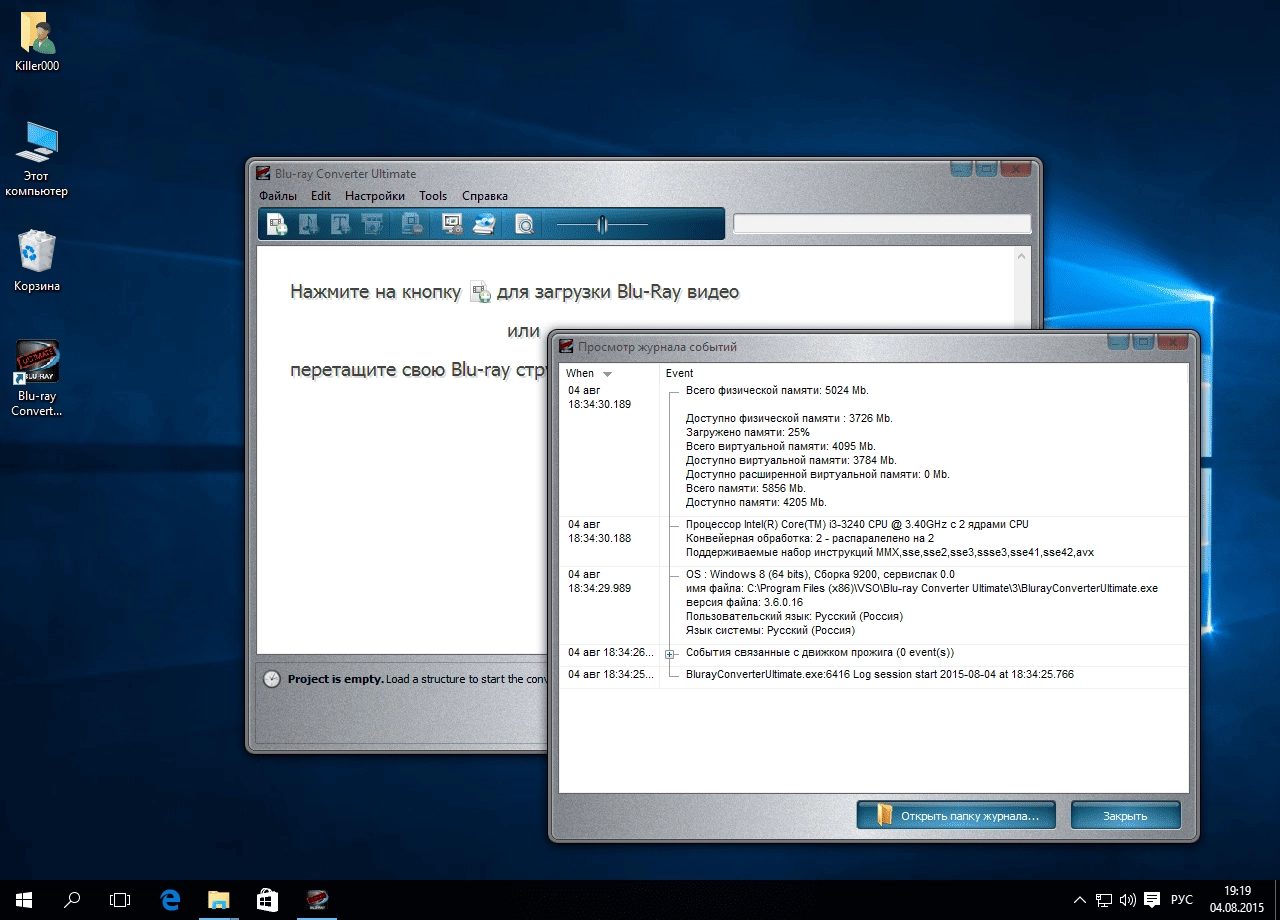Select the Корзина recycle bin icon
1280x920 pixels.
37,261
